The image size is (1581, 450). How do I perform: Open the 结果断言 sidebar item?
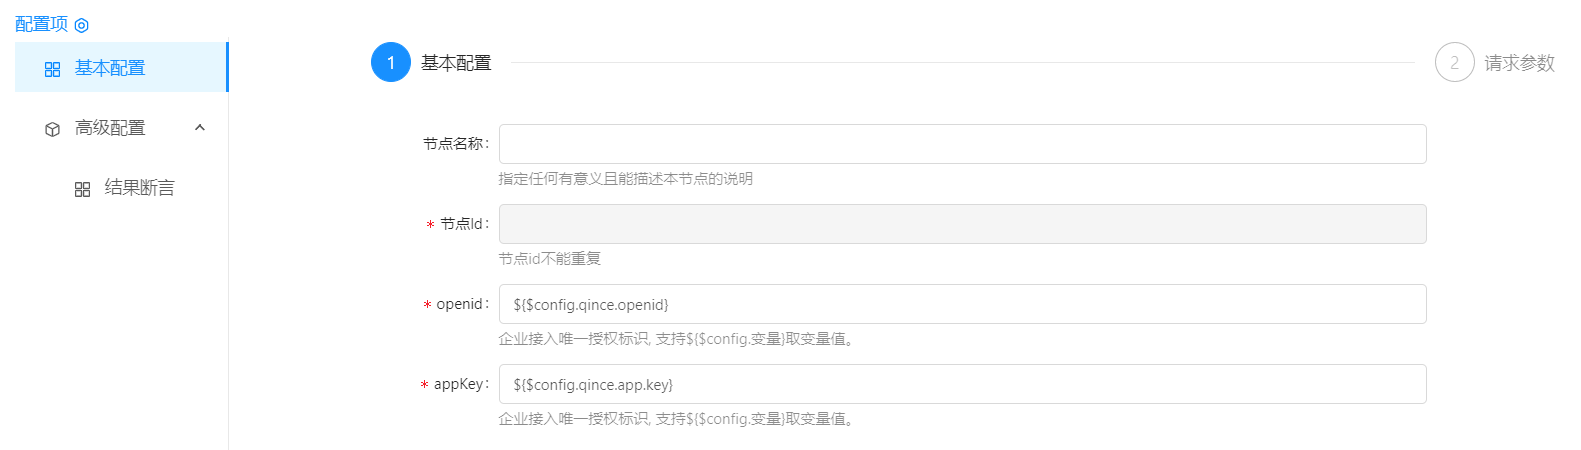(139, 188)
